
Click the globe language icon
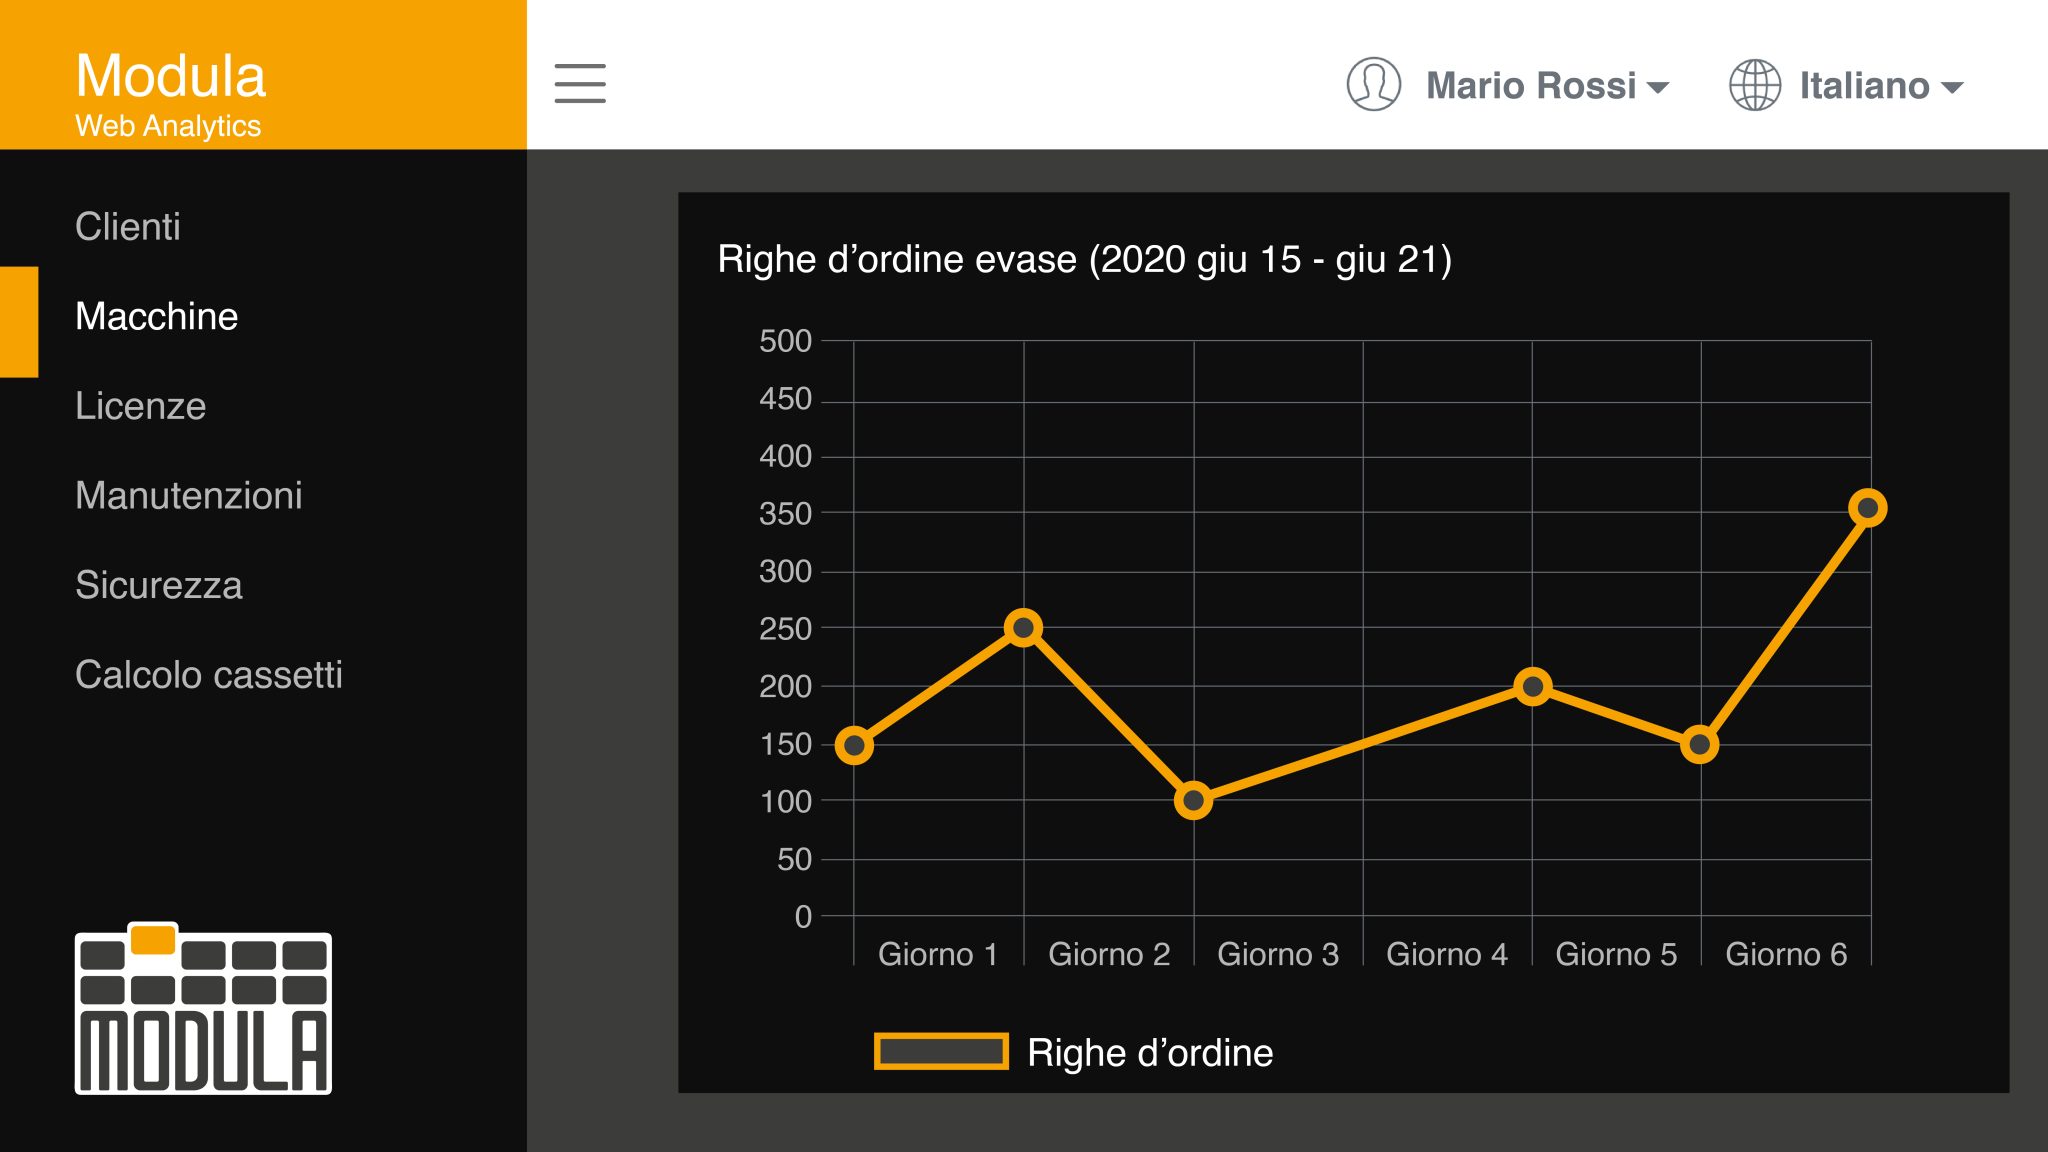coord(1754,85)
